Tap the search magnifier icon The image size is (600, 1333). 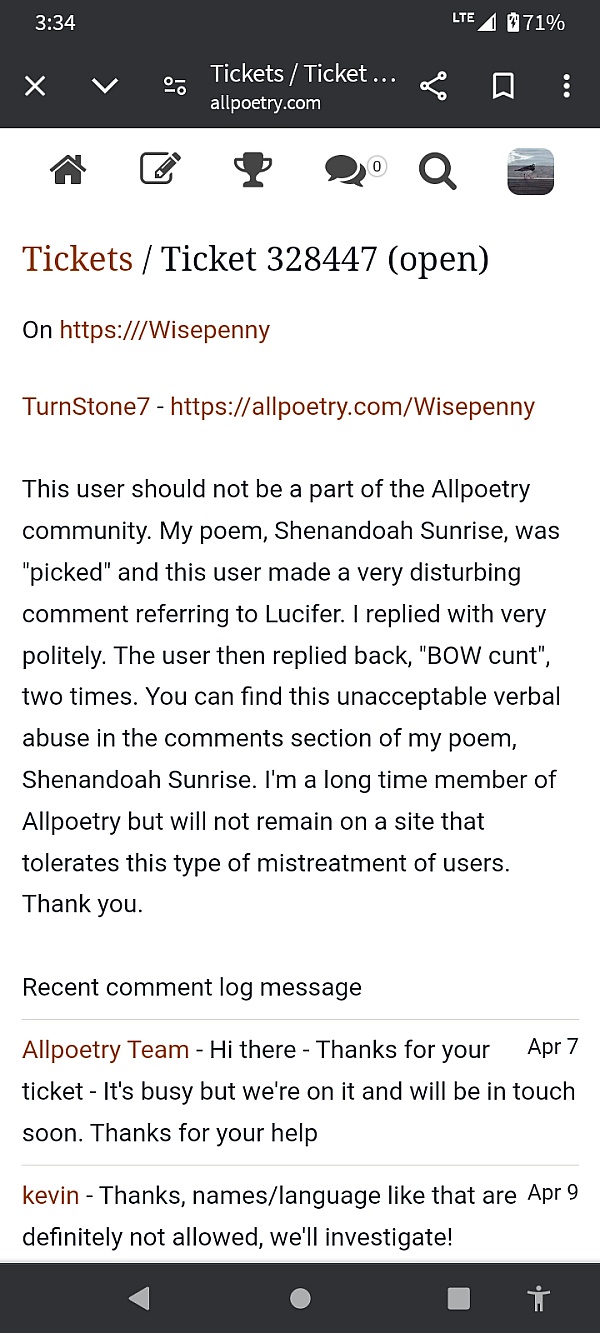click(x=437, y=171)
